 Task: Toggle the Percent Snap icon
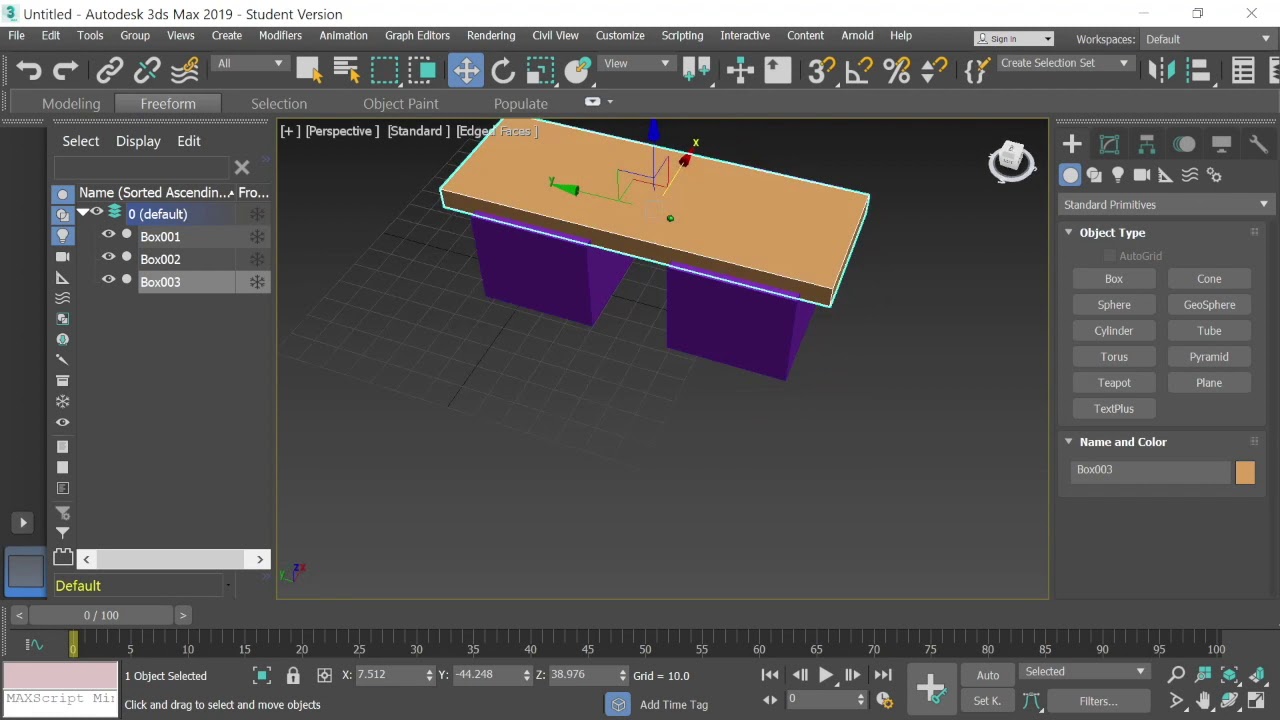(x=897, y=70)
